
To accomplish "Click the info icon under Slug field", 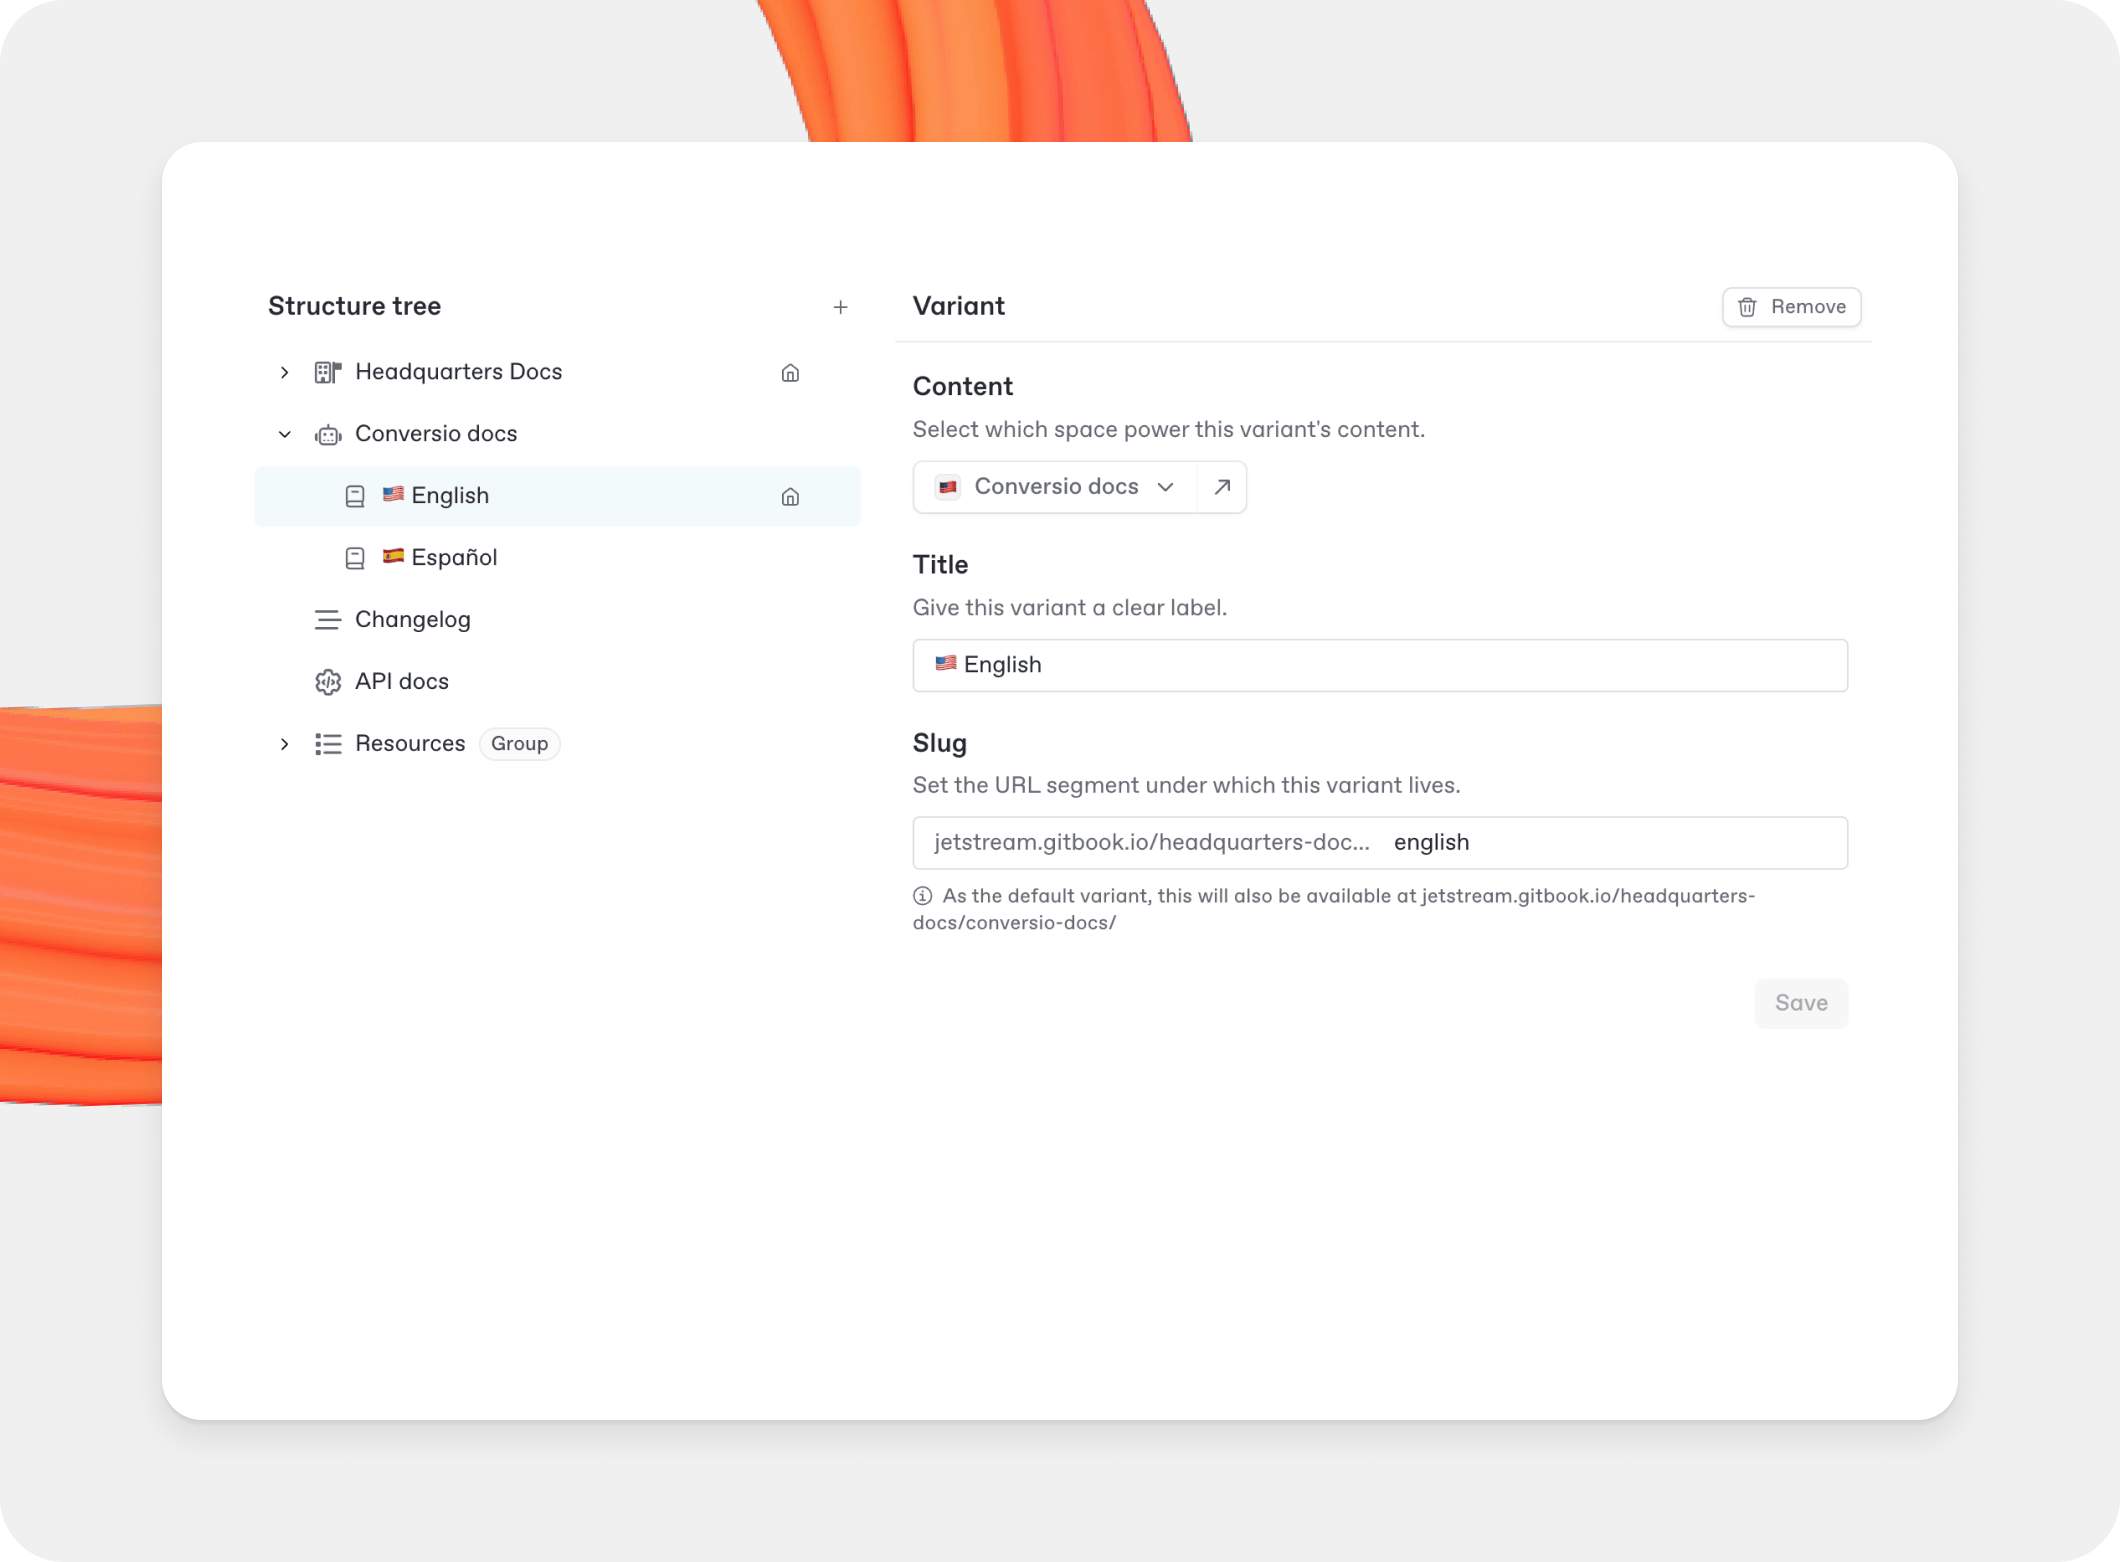I will (x=922, y=896).
